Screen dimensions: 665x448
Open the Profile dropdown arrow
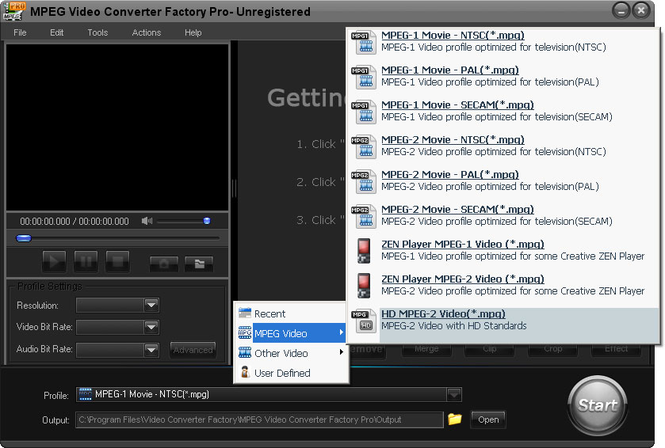[x=454, y=394]
